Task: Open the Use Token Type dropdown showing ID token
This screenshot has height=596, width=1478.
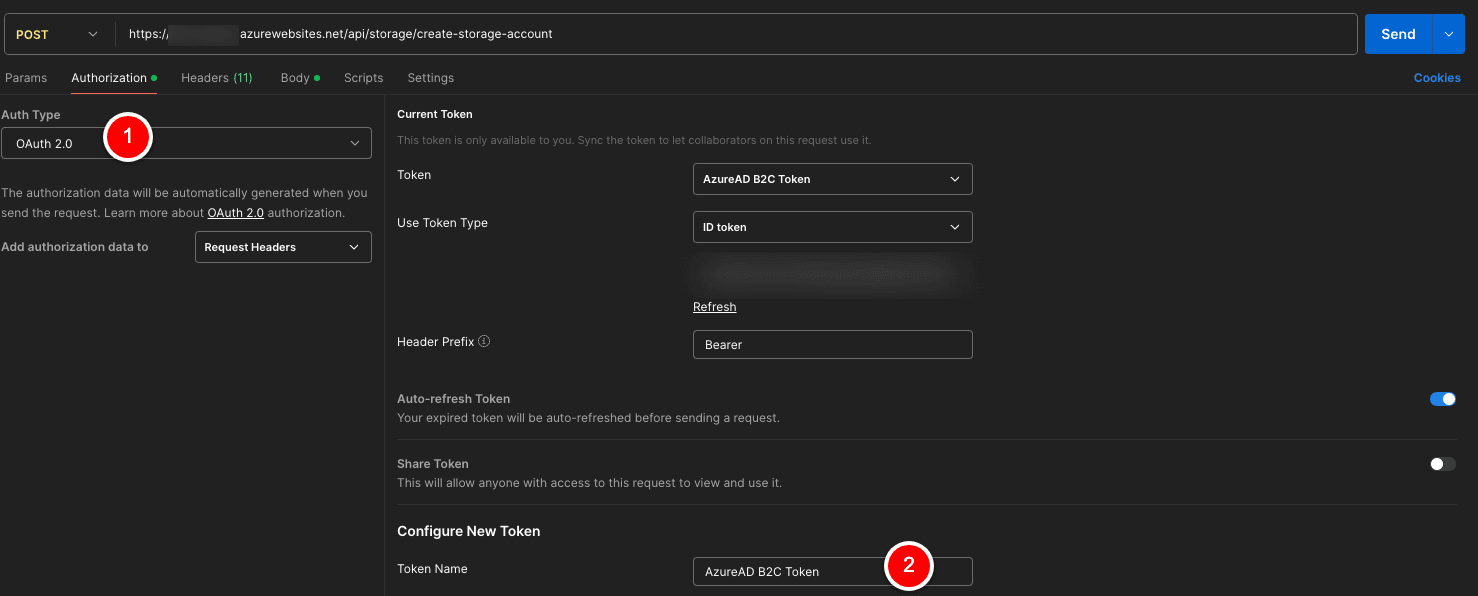Action: pyautogui.click(x=832, y=227)
